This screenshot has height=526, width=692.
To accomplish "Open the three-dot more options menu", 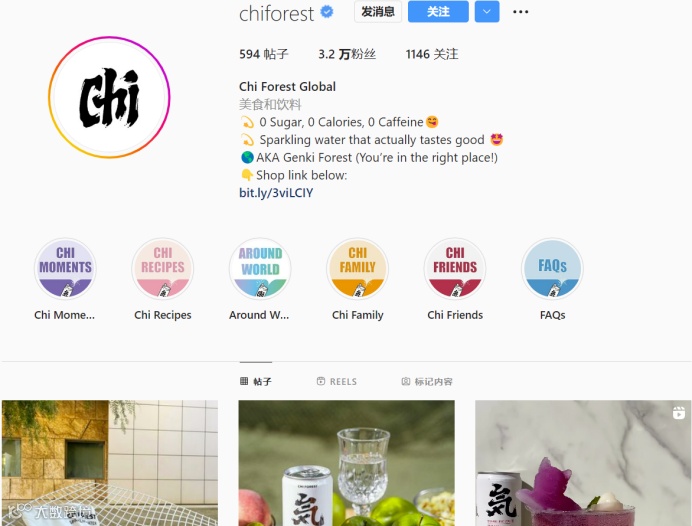I will [x=520, y=12].
